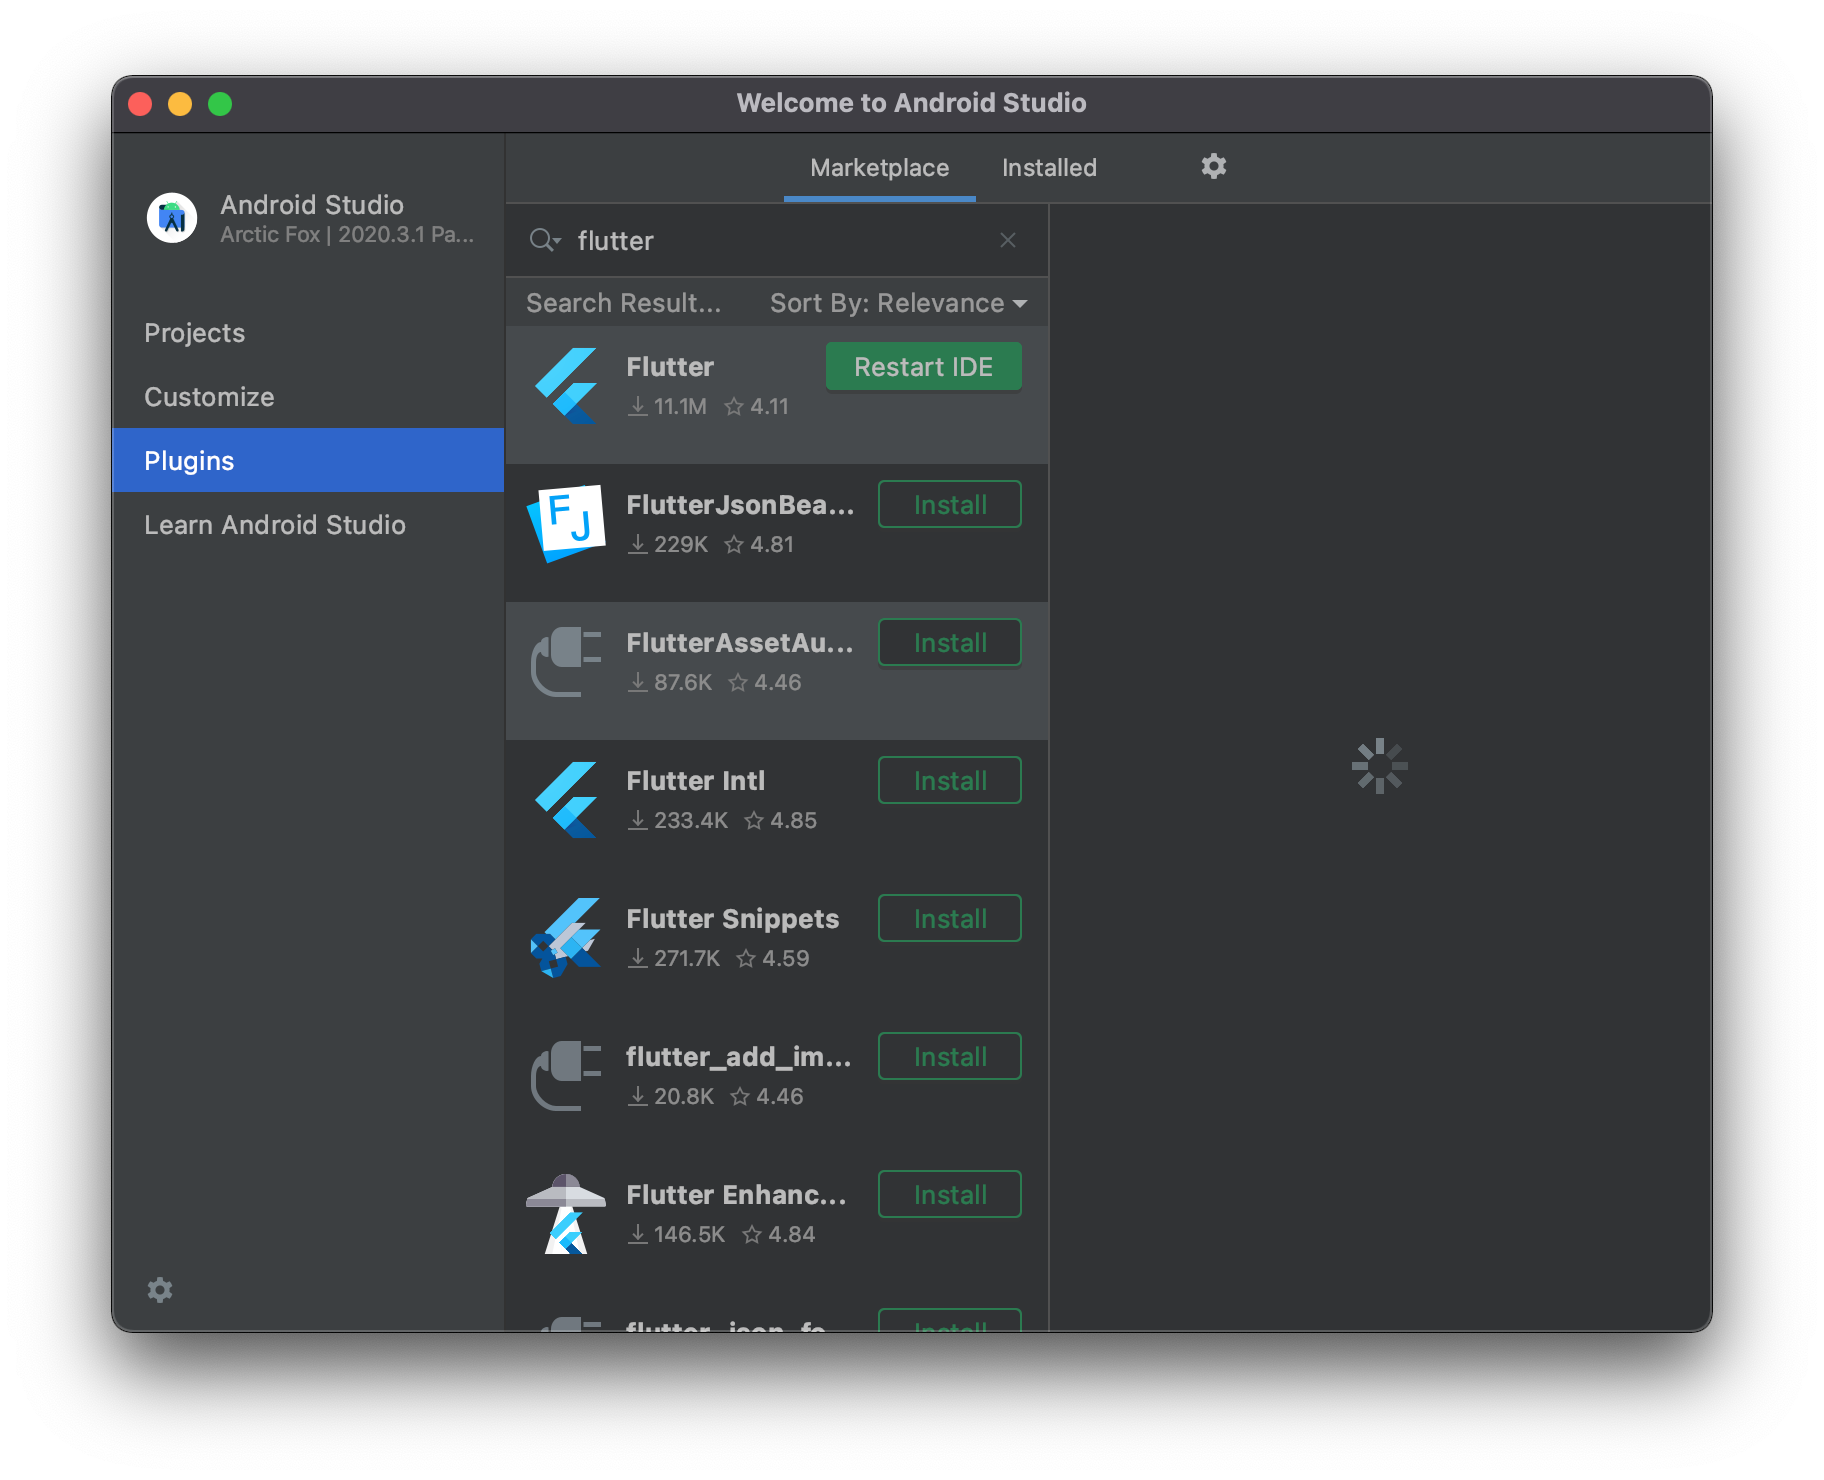Install the Flutter Snippets plugin
This screenshot has height=1480, width=1824.
click(950, 919)
